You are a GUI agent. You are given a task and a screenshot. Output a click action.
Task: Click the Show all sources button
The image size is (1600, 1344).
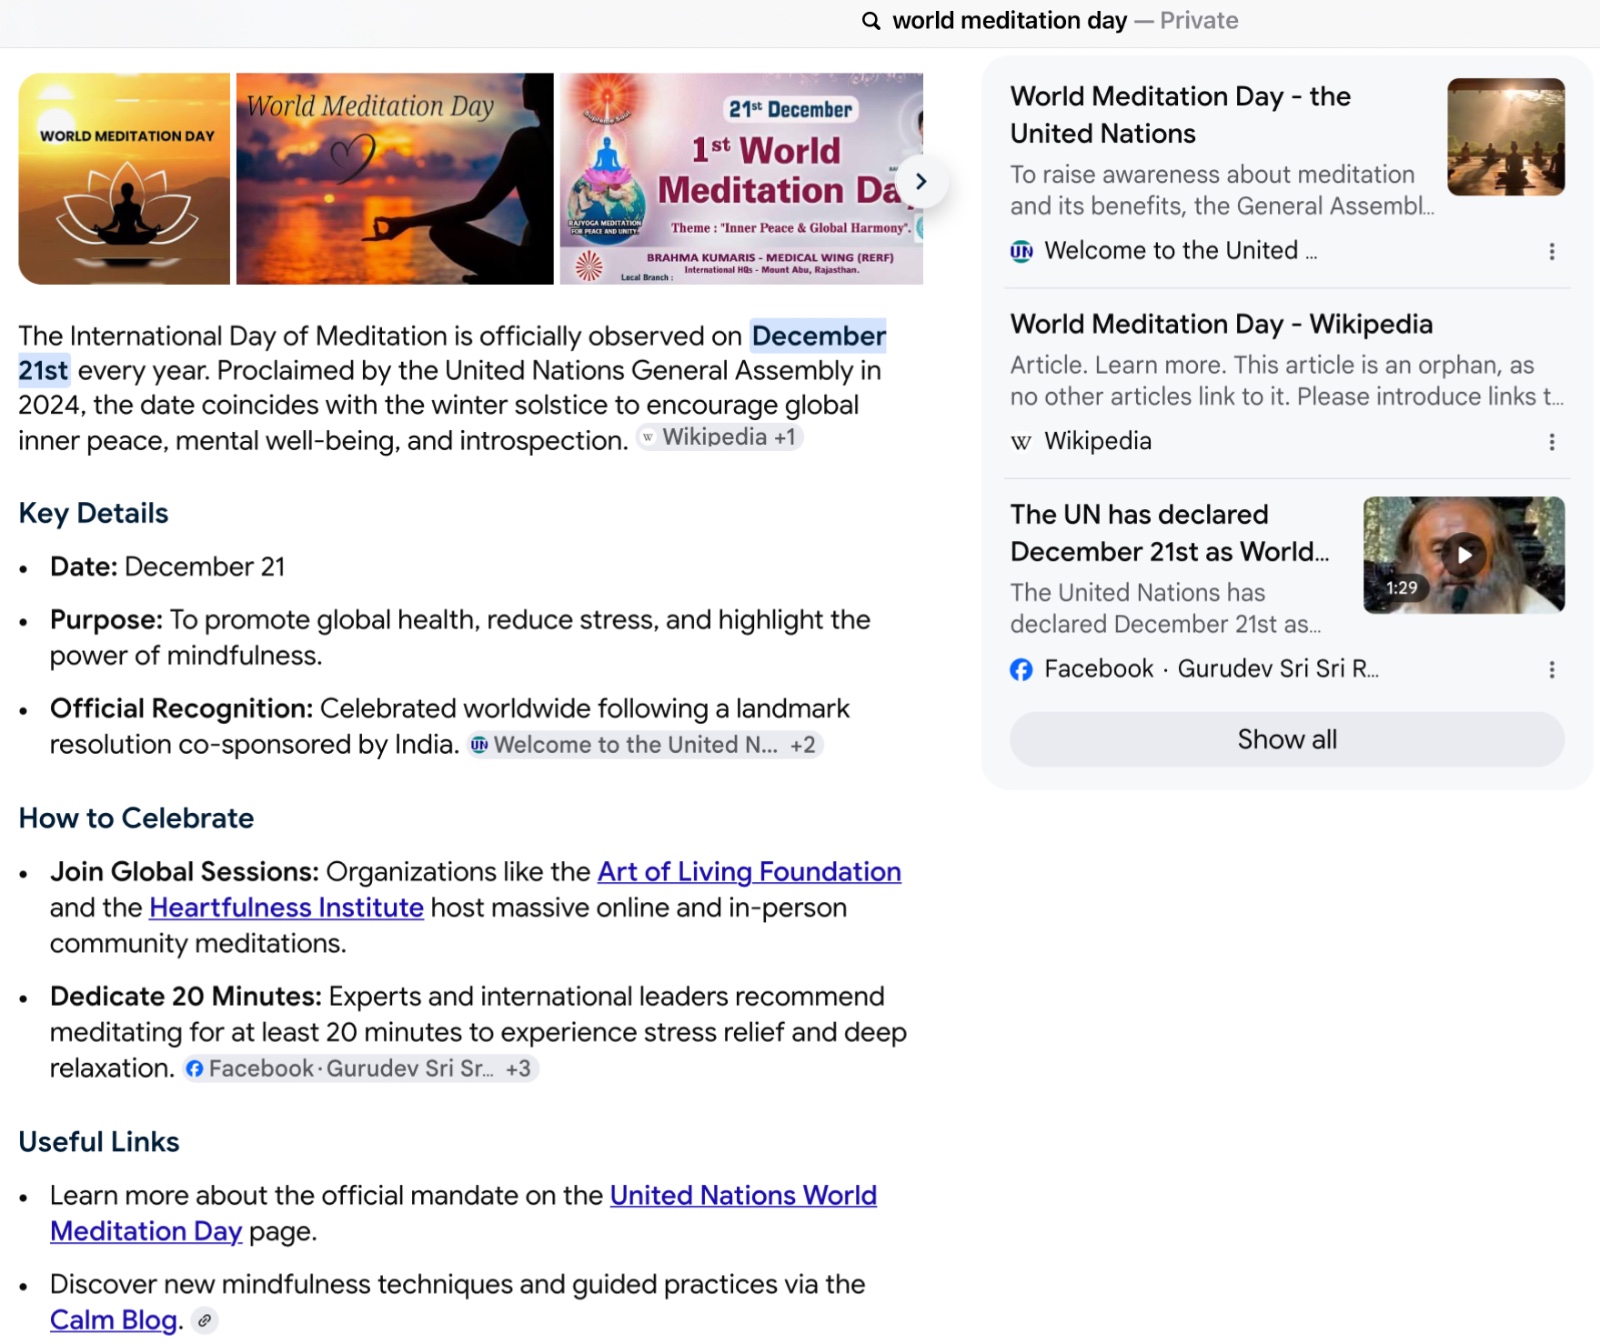(x=1287, y=739)
